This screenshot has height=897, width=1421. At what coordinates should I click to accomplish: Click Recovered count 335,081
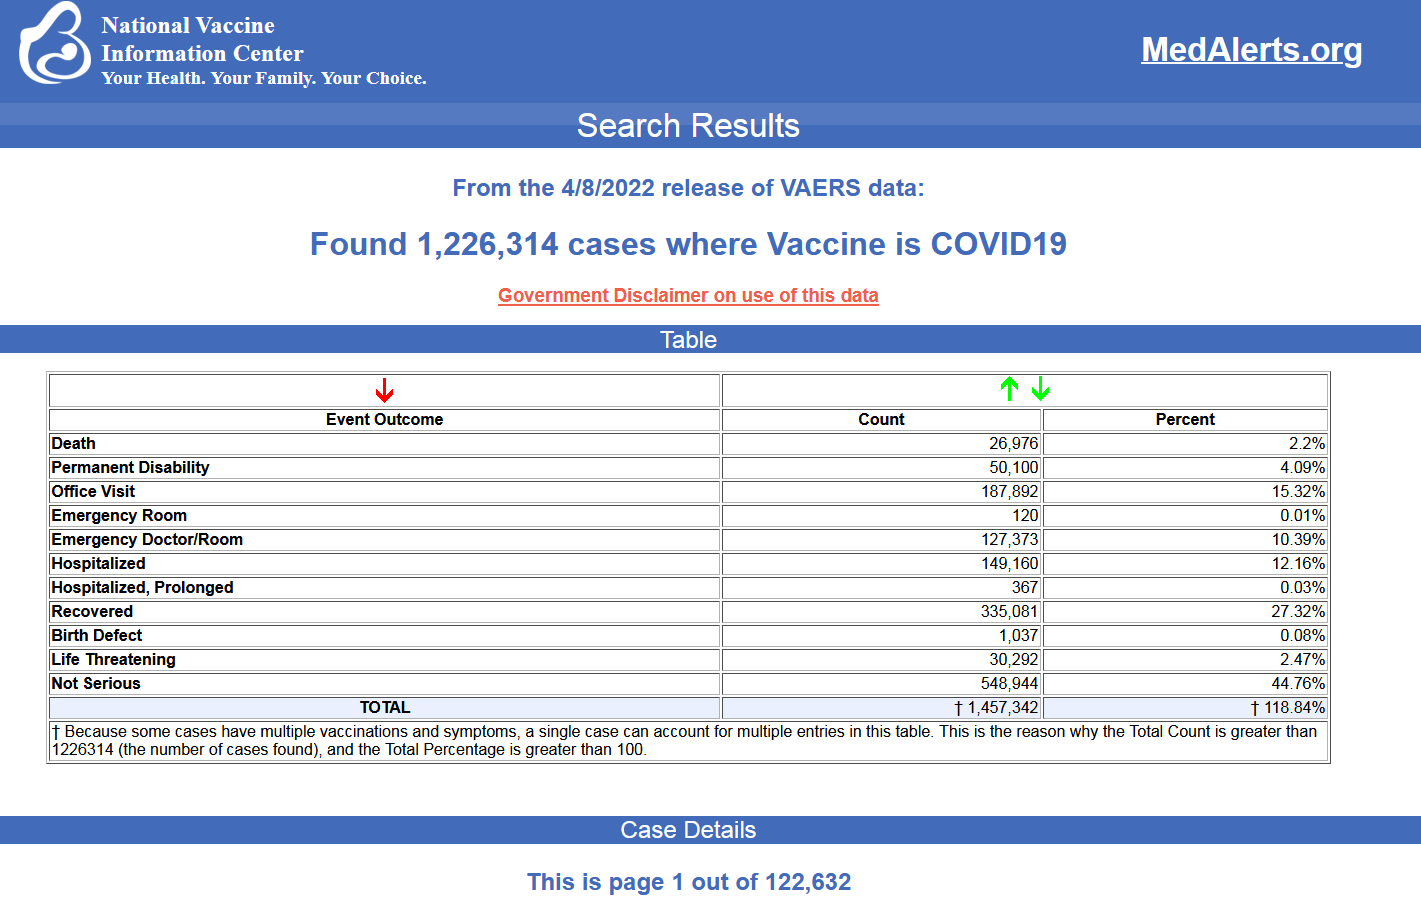click(x=1009, y=611)
